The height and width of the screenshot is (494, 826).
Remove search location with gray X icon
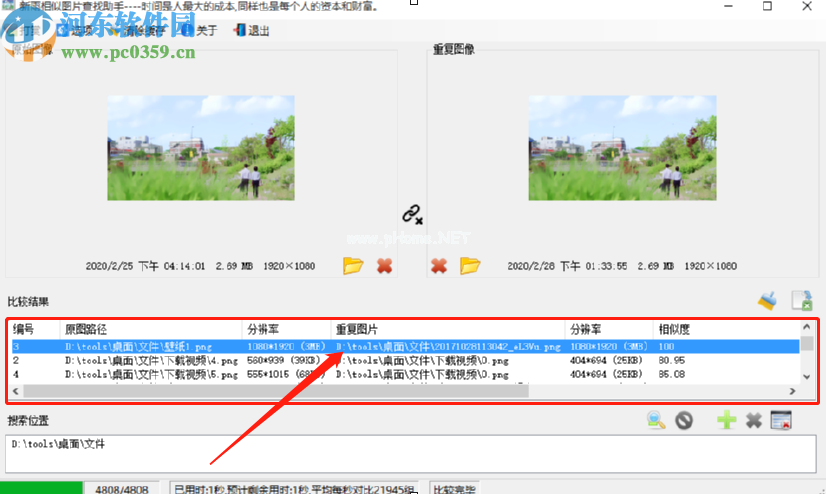[754, 420]
